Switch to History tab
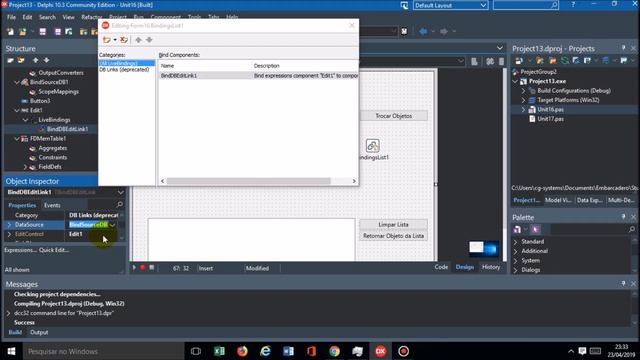The width and height of the screenshot is (640, 360). point(491,267)
